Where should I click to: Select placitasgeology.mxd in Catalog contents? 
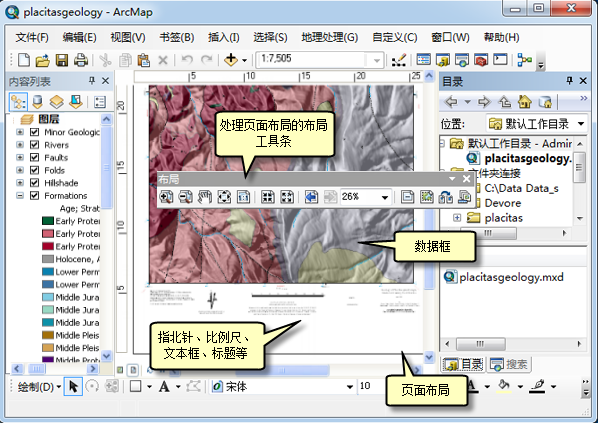click(504, 277)
